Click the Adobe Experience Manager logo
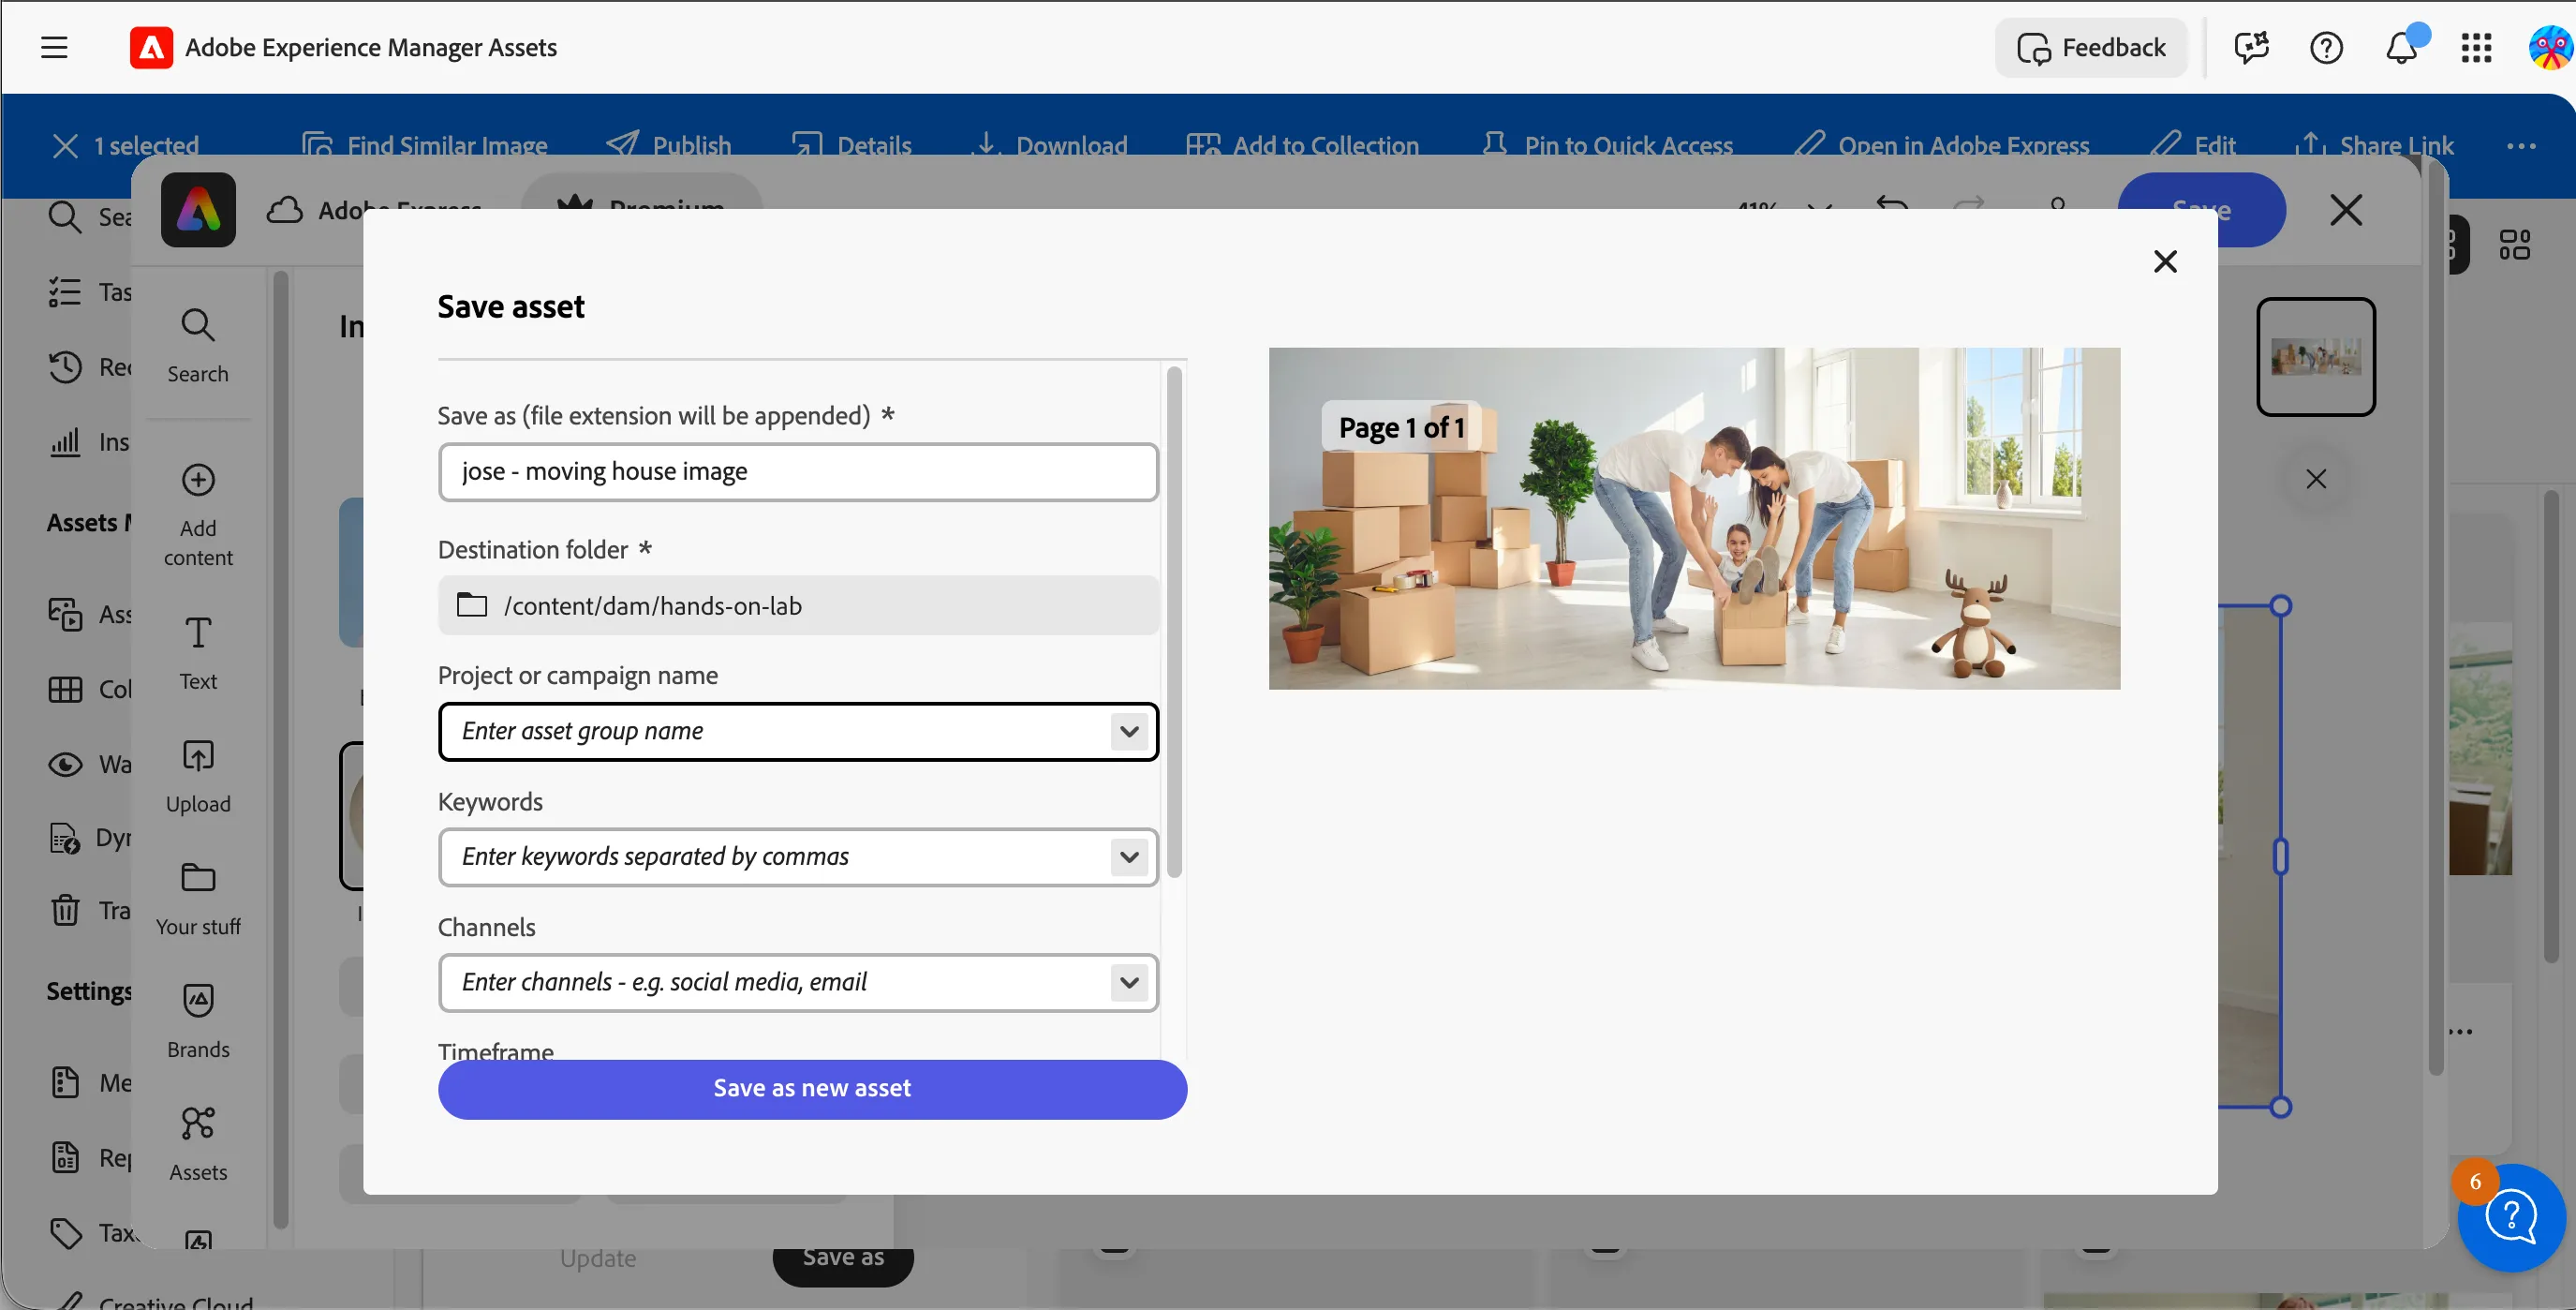This screenshot has width=2576, height=1310. click(151, 47)
